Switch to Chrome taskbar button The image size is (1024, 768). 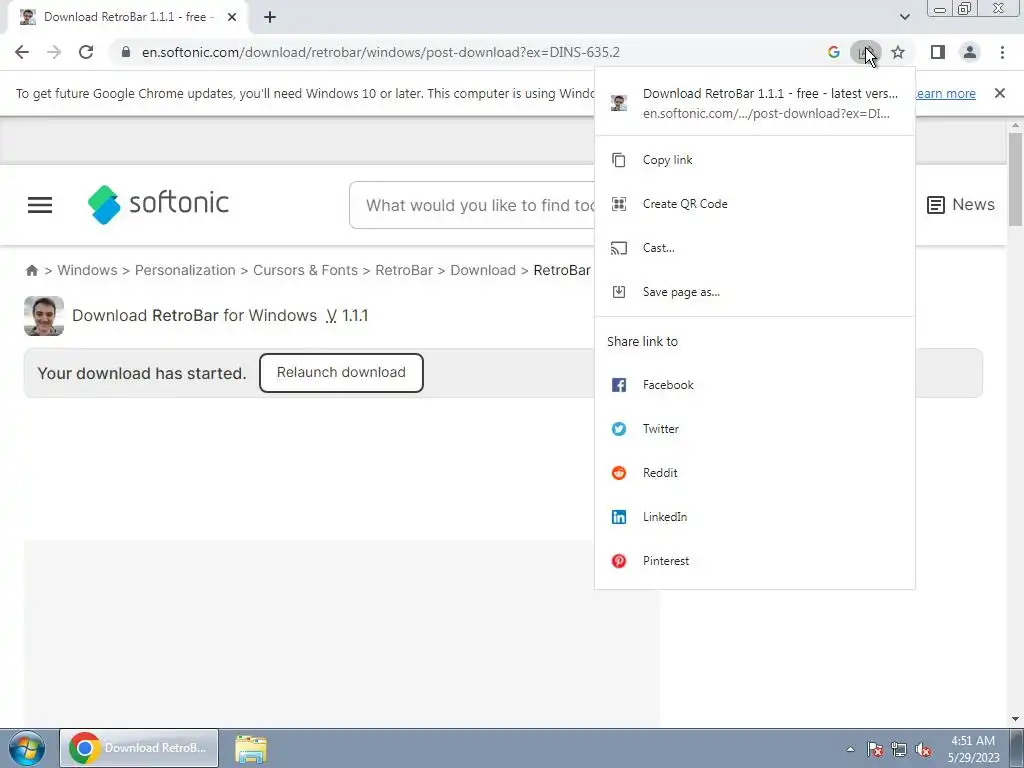coord(139,748)
